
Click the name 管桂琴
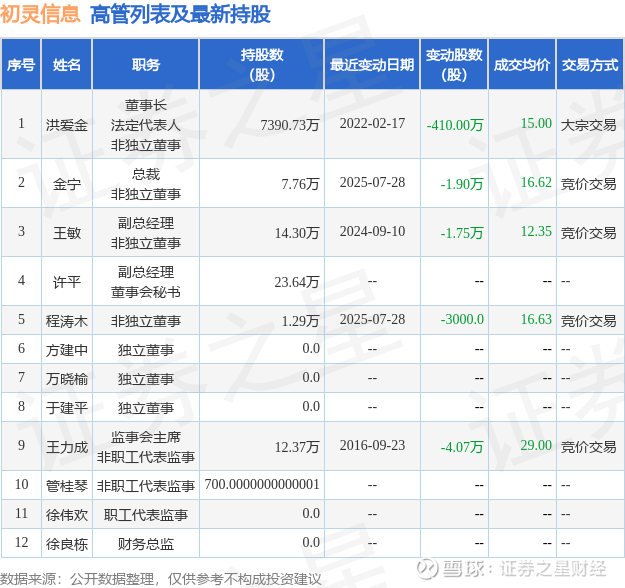coord(67,486)
